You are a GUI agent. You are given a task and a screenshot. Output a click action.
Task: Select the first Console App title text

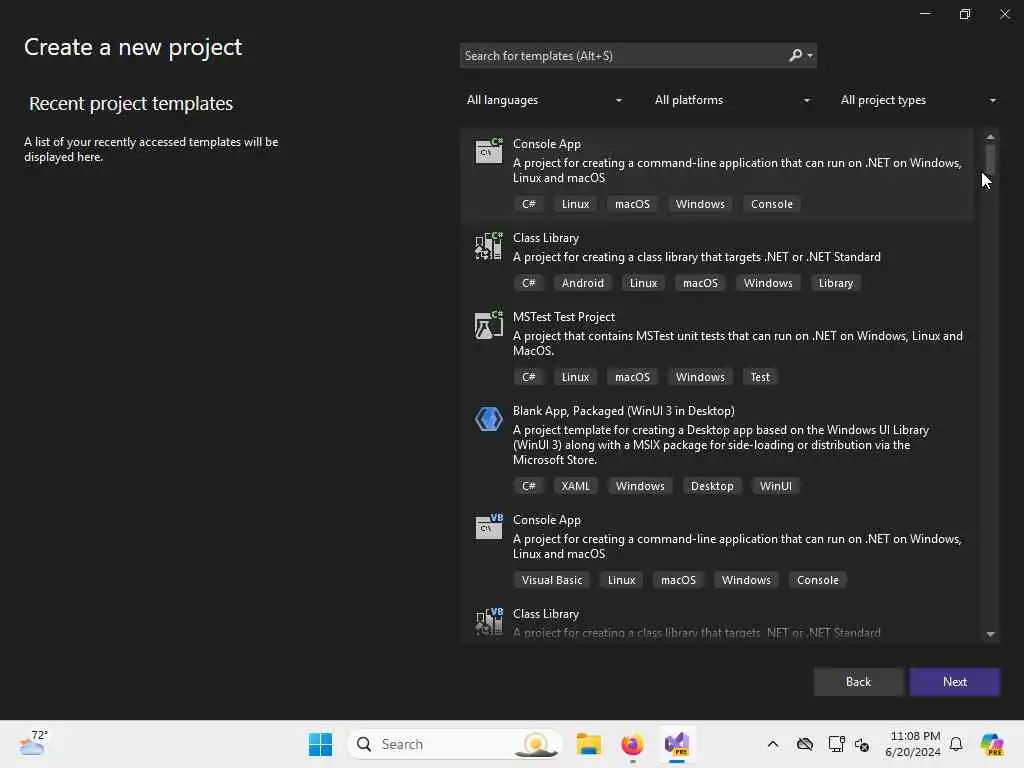547,144
